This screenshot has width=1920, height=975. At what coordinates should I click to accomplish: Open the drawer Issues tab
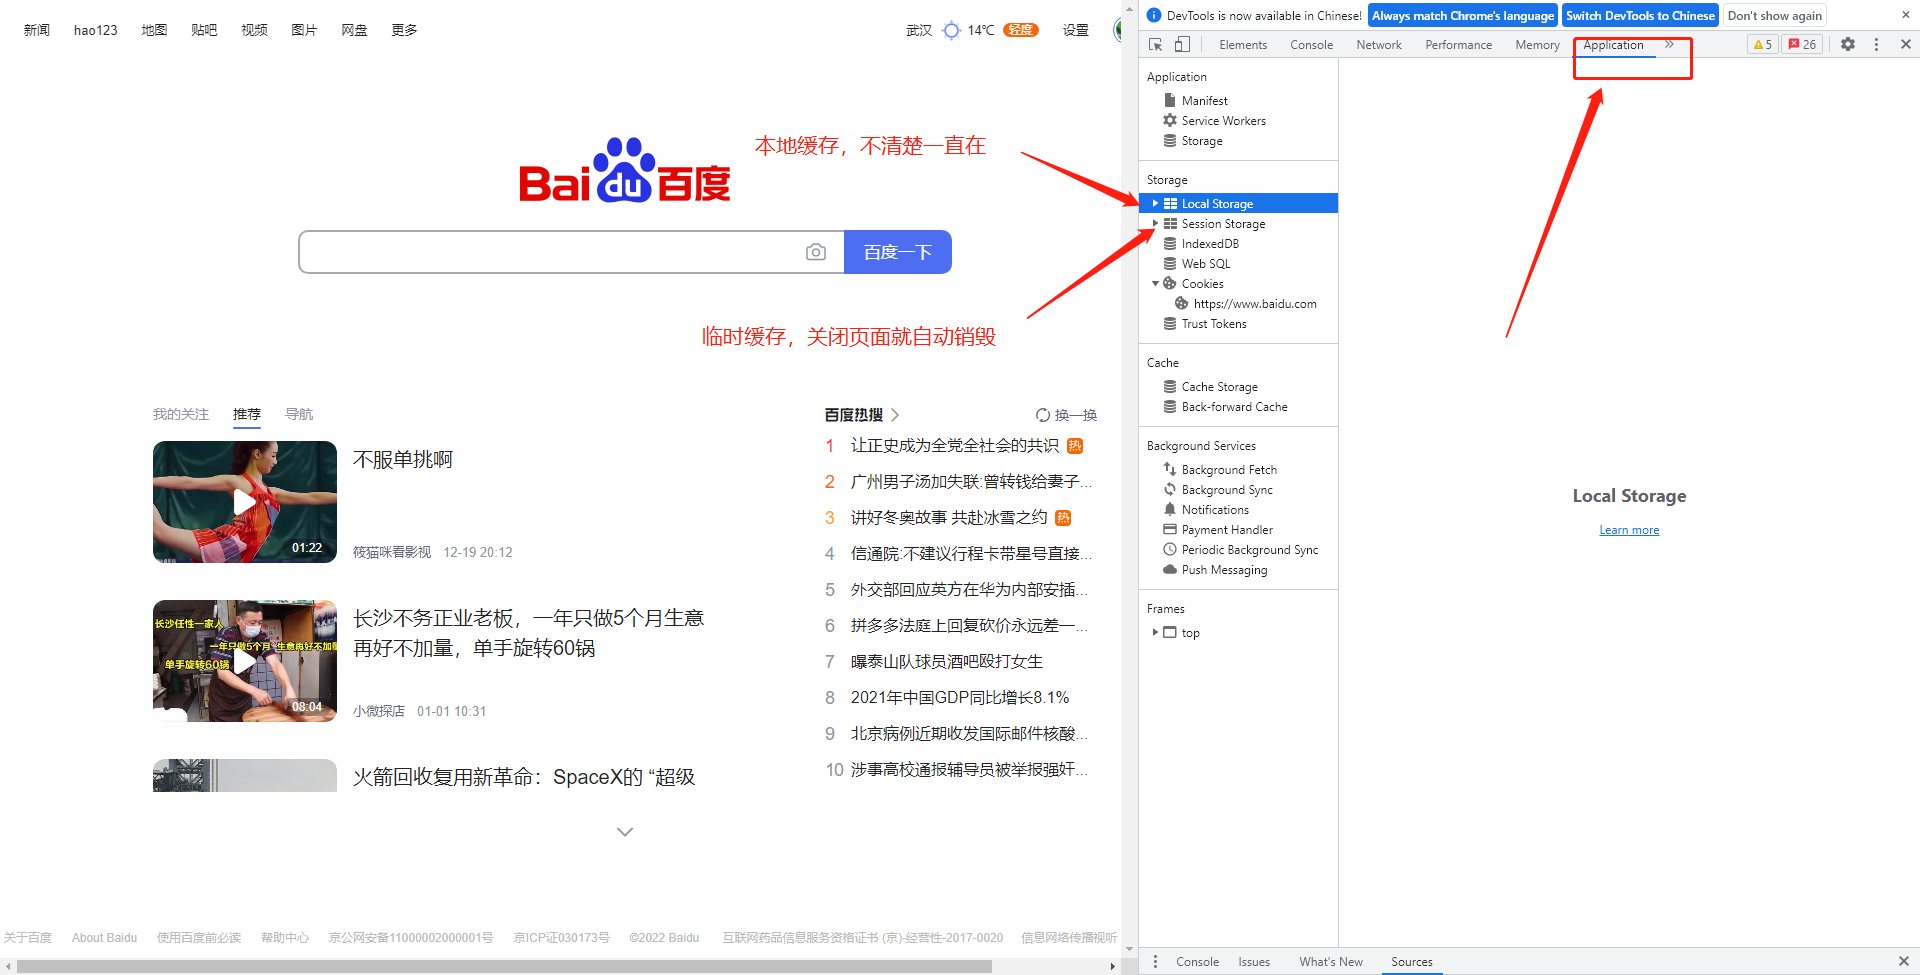1254,962
